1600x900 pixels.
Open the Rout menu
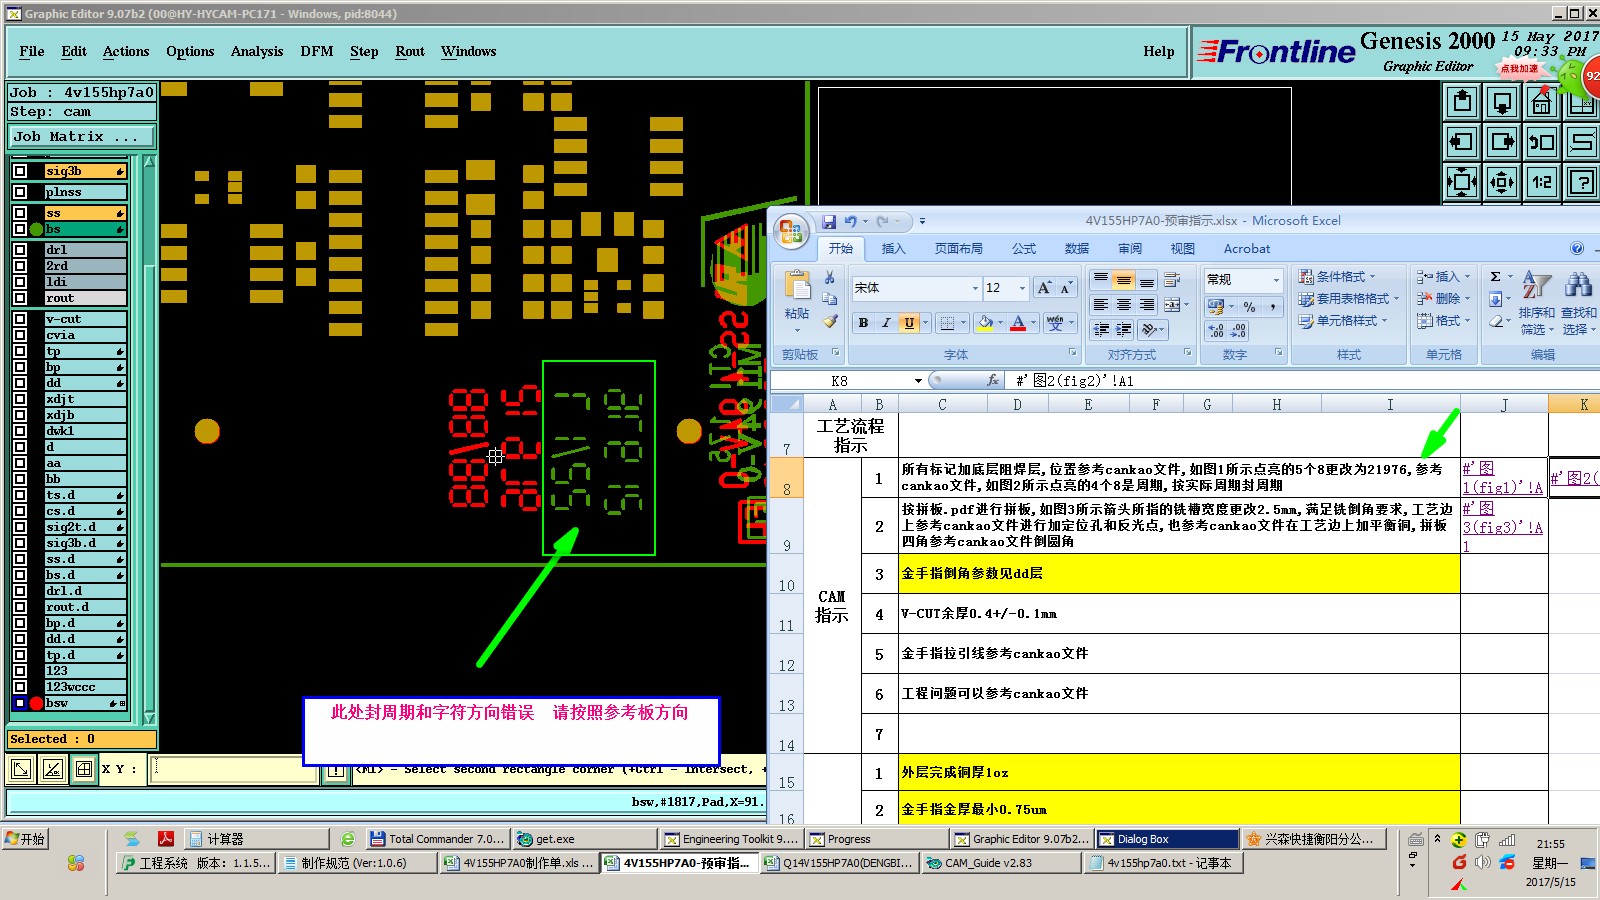[410, 52]
